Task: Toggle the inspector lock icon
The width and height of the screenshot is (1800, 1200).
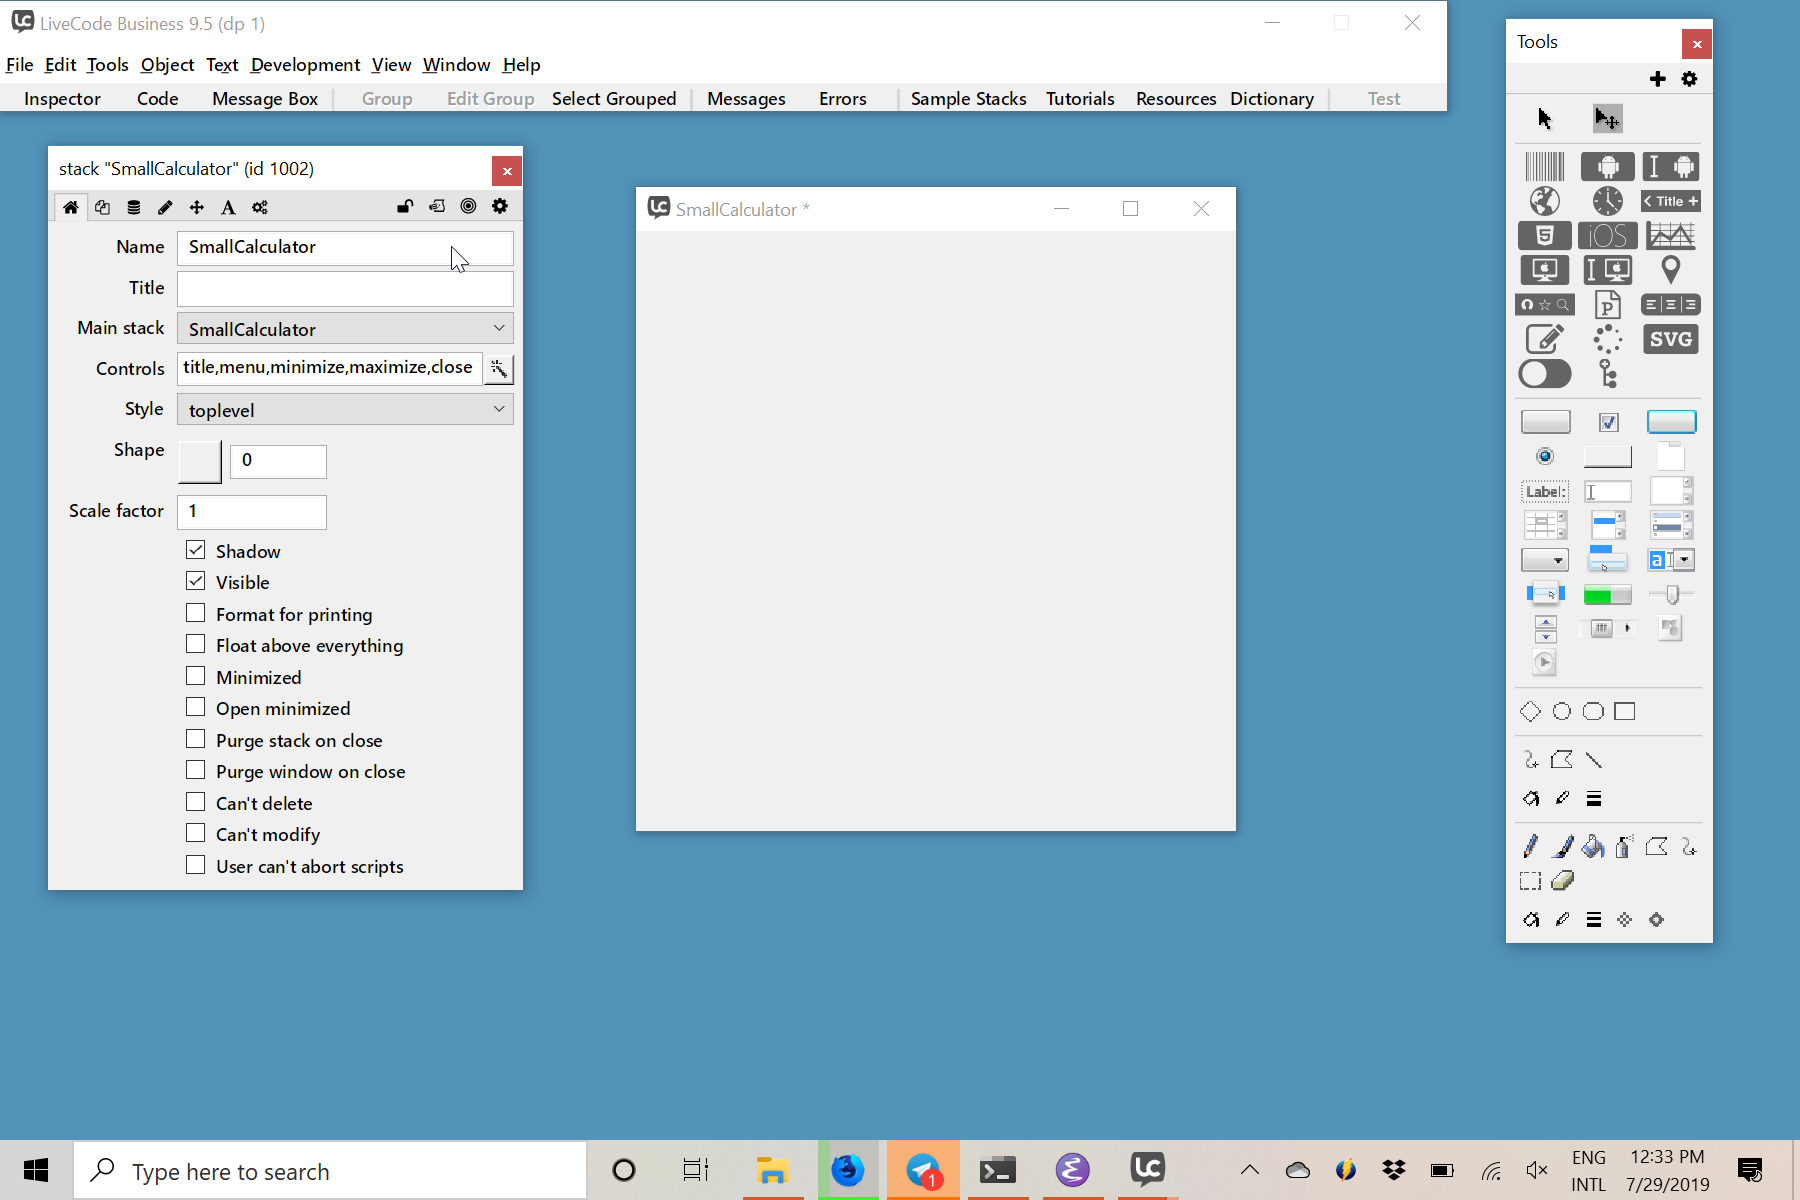Action: tap(405, 206)
